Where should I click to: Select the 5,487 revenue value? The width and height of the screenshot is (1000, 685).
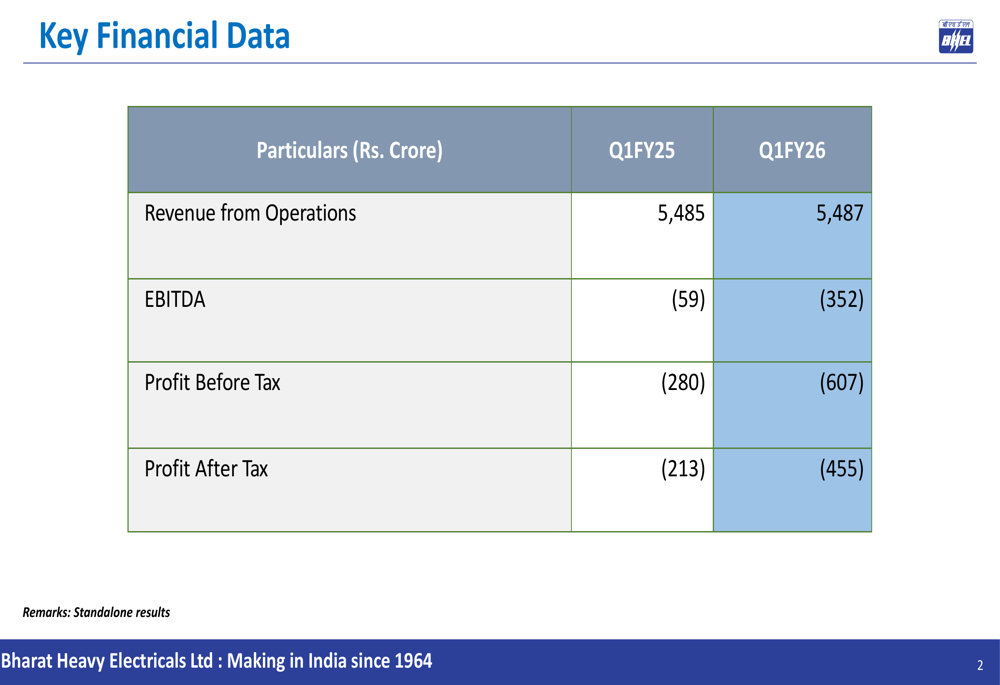[x=840, y=213]
